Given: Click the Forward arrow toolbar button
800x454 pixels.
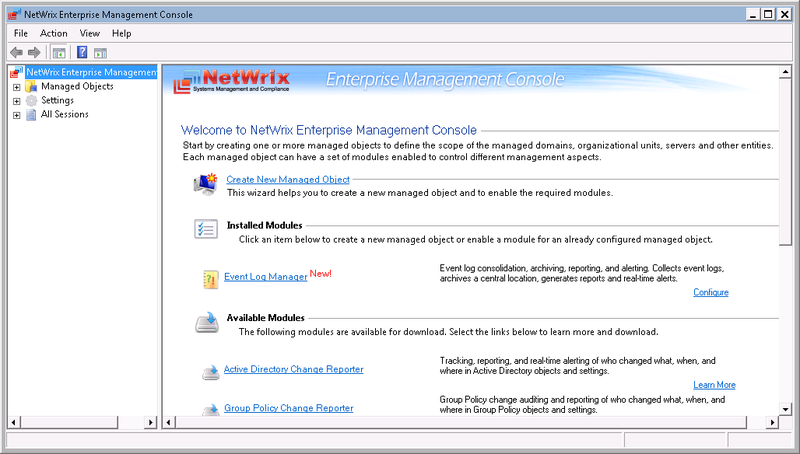Looking at the screenshot, I should pyautogui.click(x=34, y=52).
